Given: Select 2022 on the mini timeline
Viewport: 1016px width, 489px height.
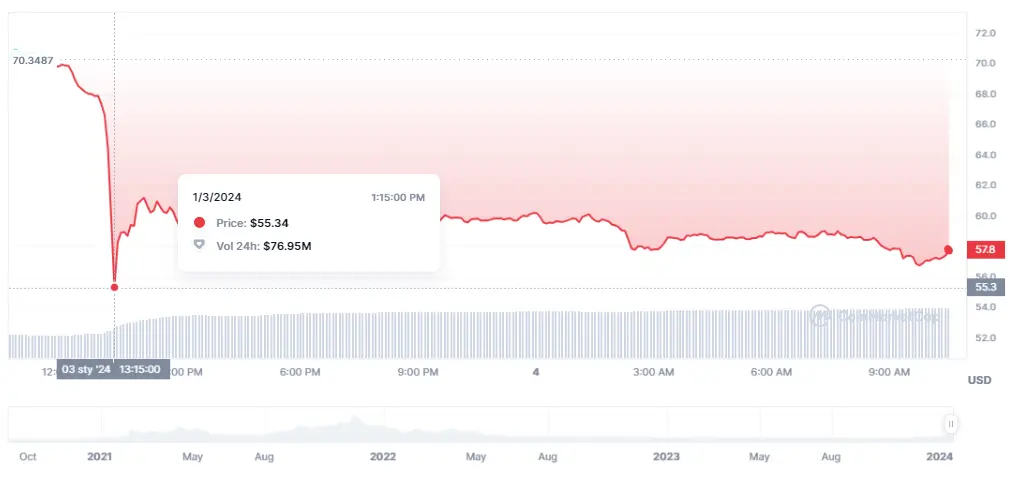Looking at the screenshot, I should point(383,456).
